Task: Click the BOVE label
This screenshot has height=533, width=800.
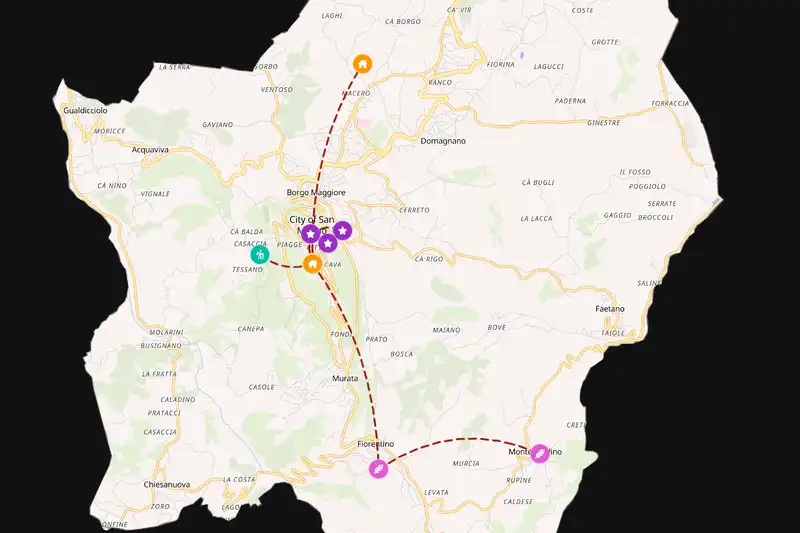Action: coord(496,327)
